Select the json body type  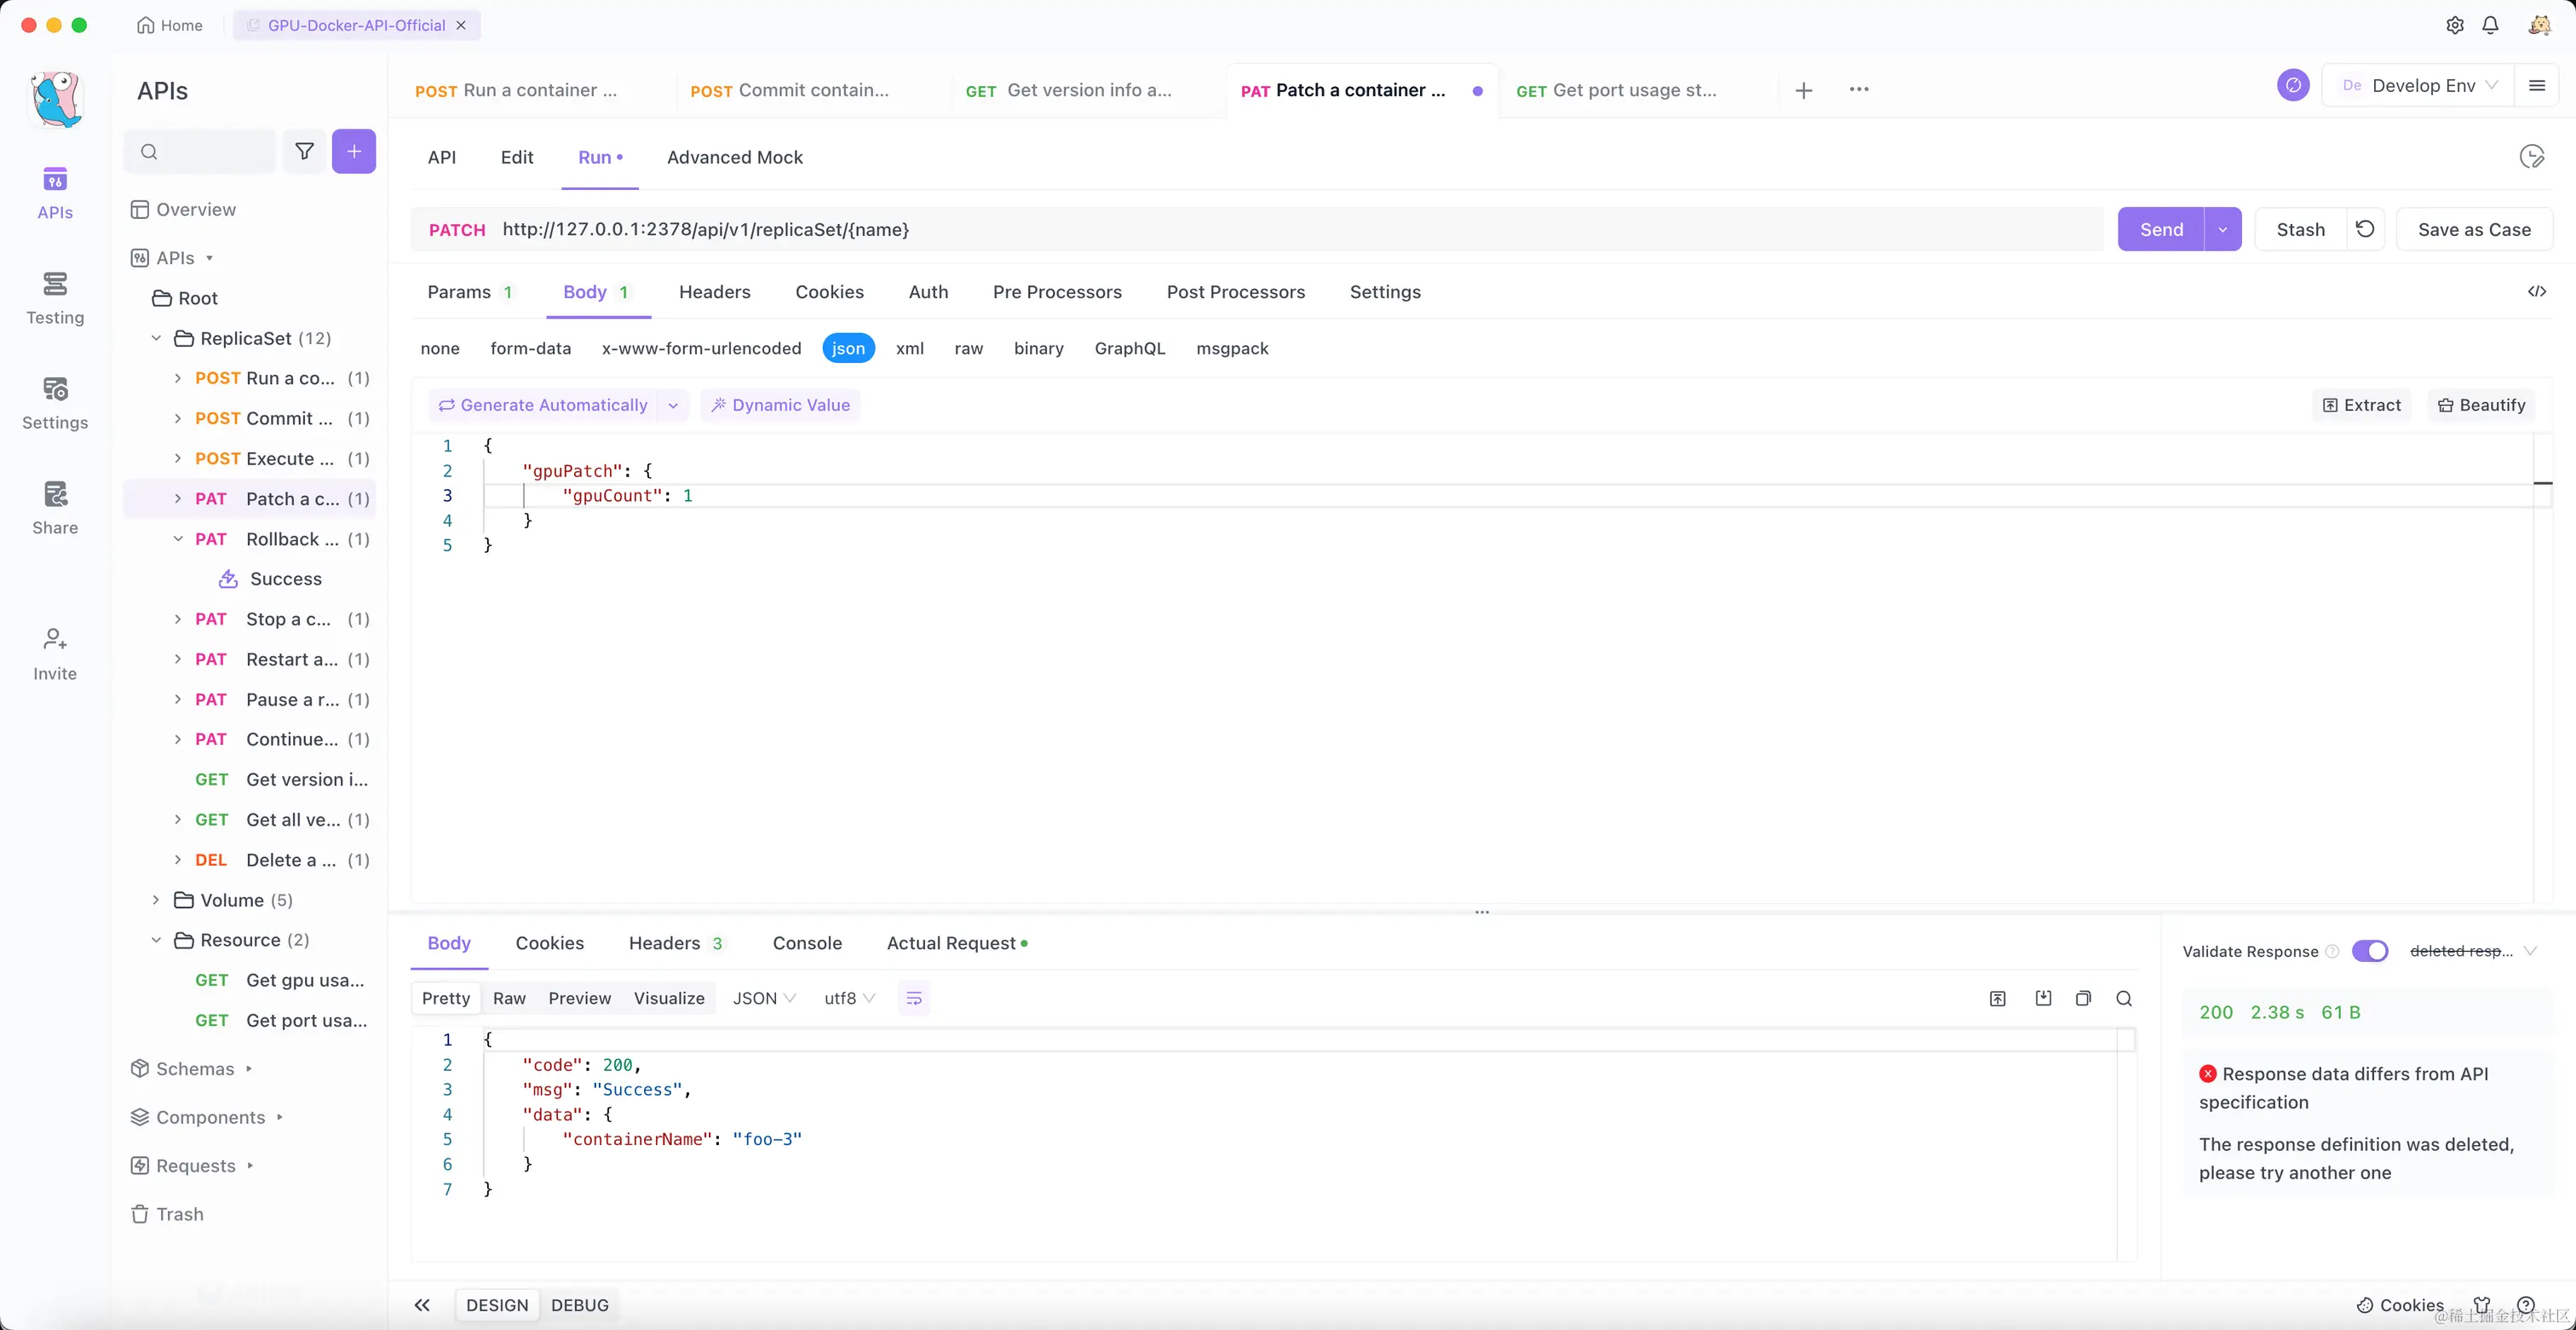[x=848, y=348]
